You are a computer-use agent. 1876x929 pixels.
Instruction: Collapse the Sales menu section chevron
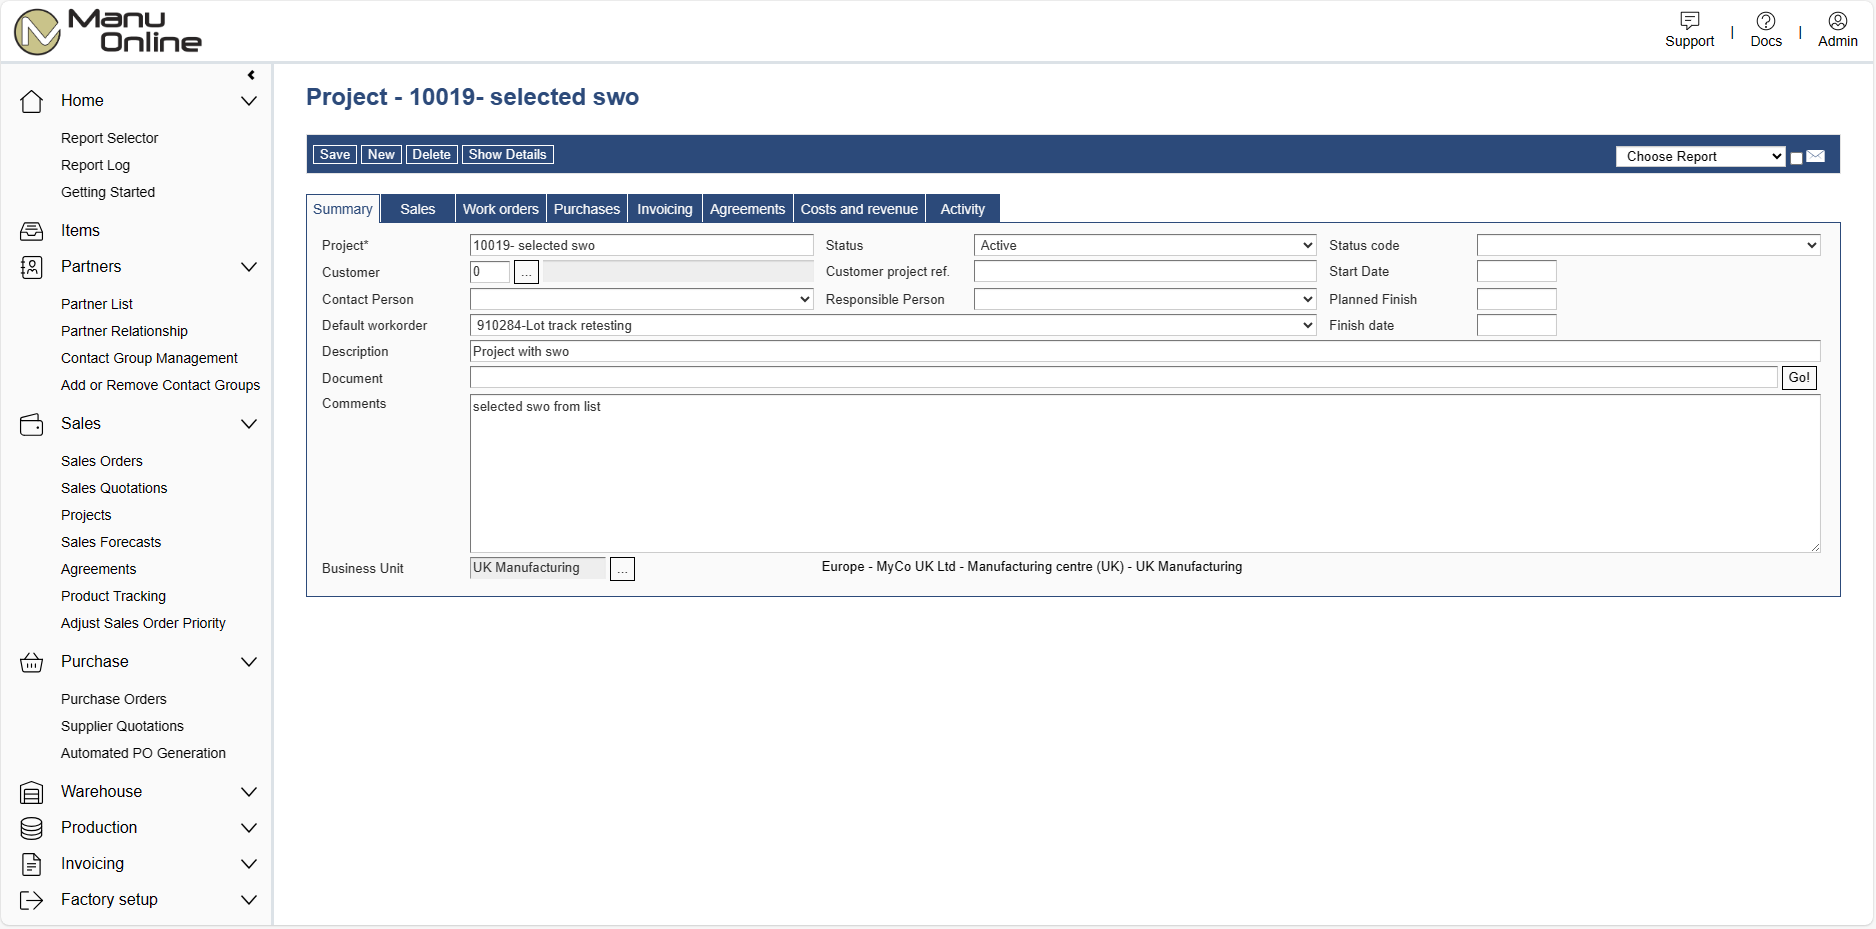tap(249, 424)
